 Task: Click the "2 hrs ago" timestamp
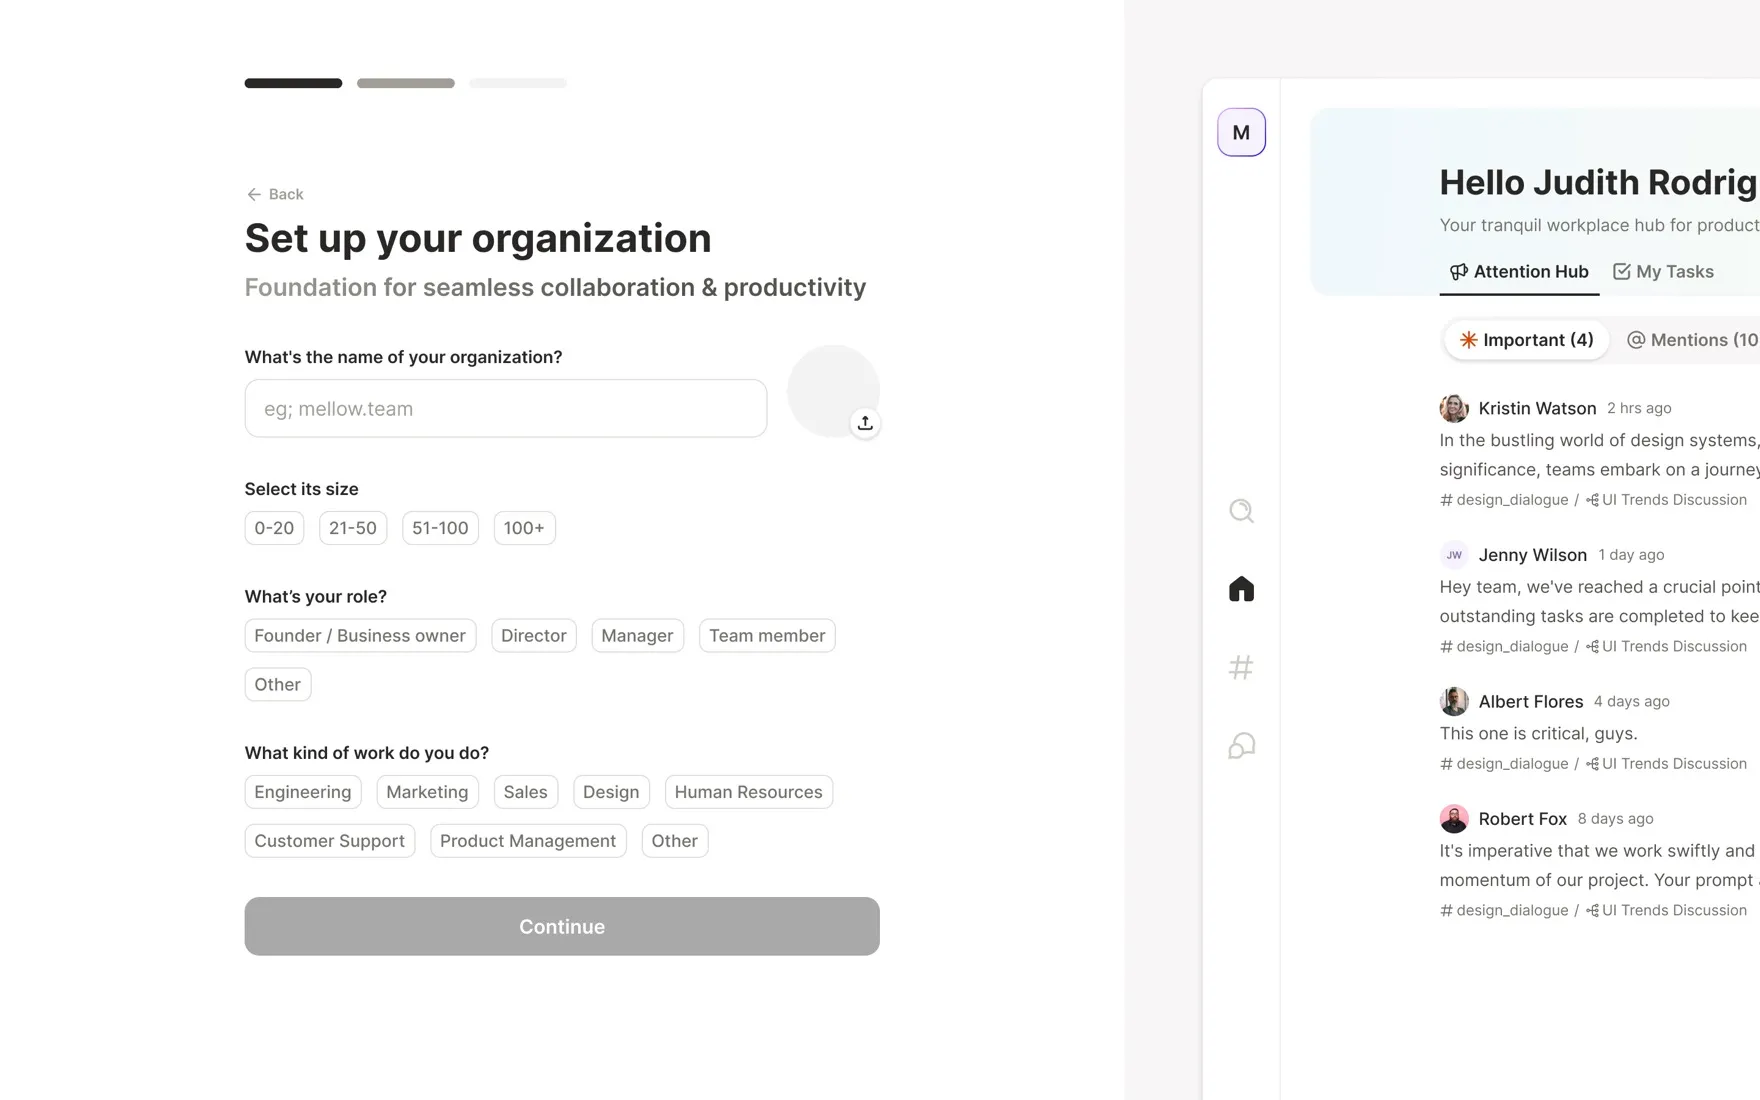pos(1639,408)
